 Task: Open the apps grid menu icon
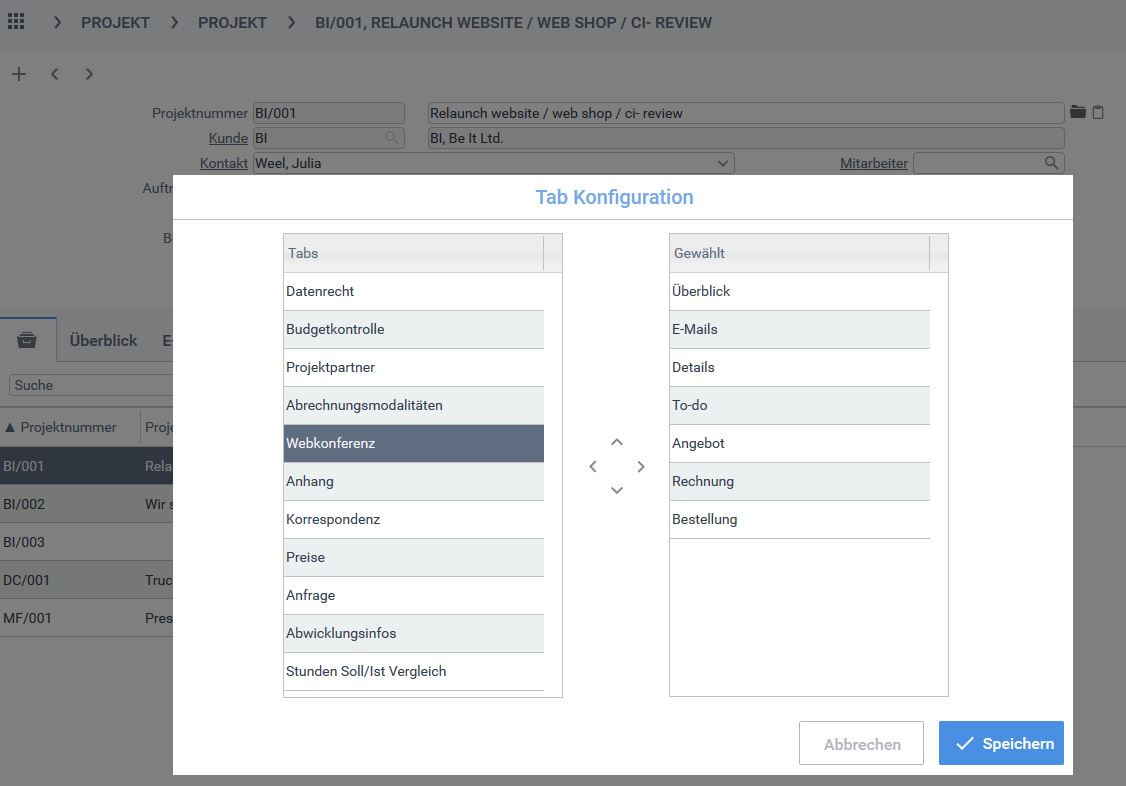point(16,22)
